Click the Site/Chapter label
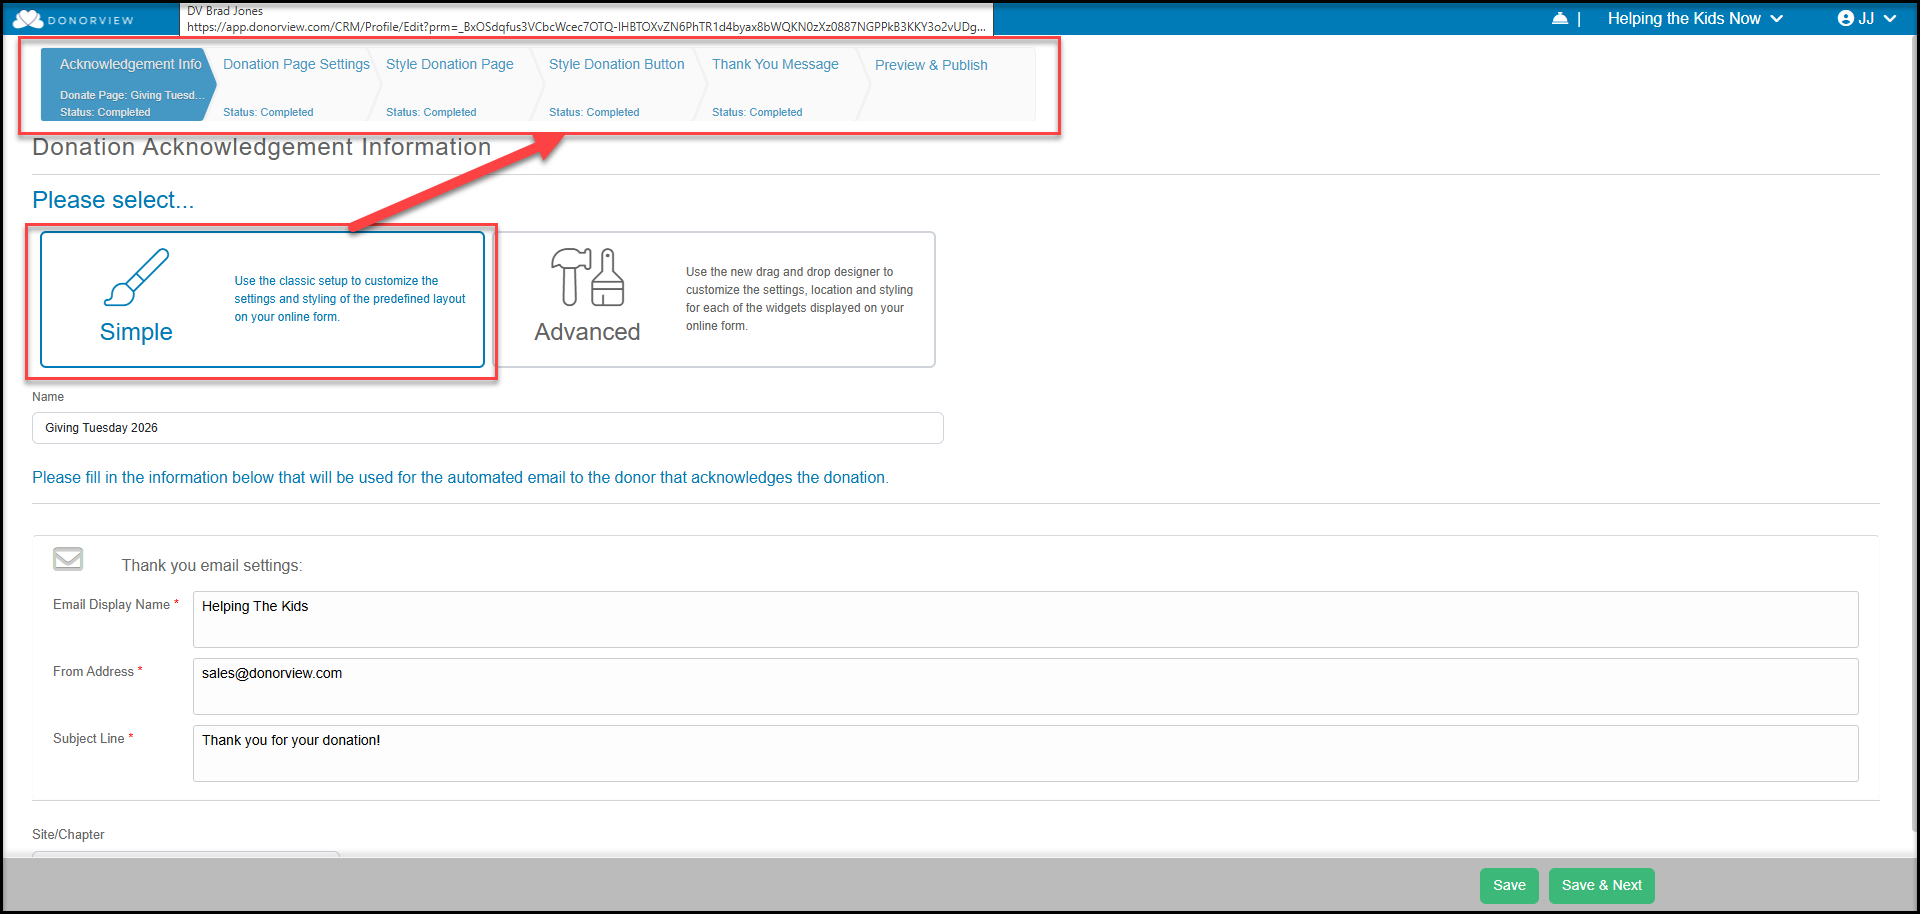The width and height of the screenshot is (1920, 914). 68,834
